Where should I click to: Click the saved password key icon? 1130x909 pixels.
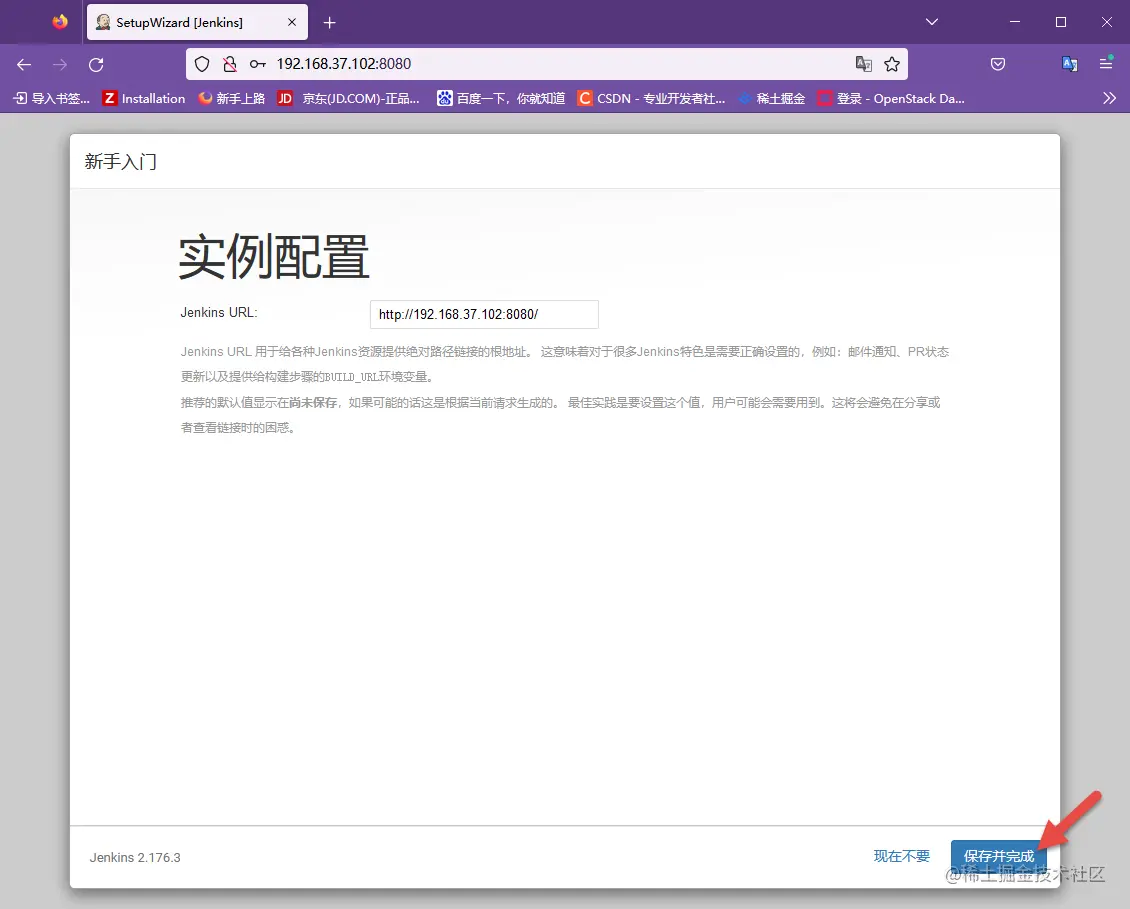pyautogui.click(x=257, y=64)
